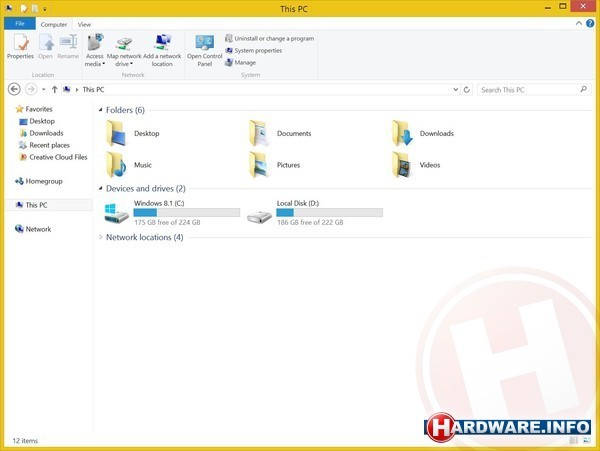Open Recent places in sidebar
Screen dimensions: 600x451
click(44, 145)
